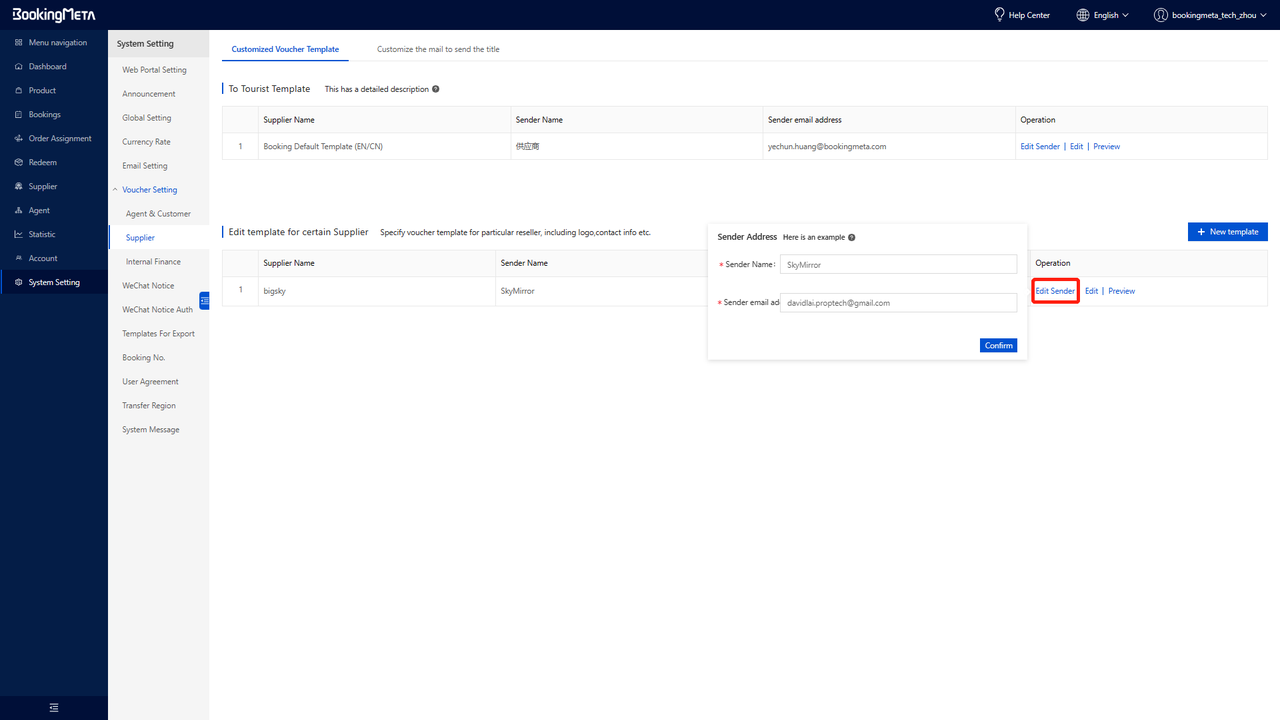Click the help icon beside detailed description

pyautogui.click(x=436, y=89)
